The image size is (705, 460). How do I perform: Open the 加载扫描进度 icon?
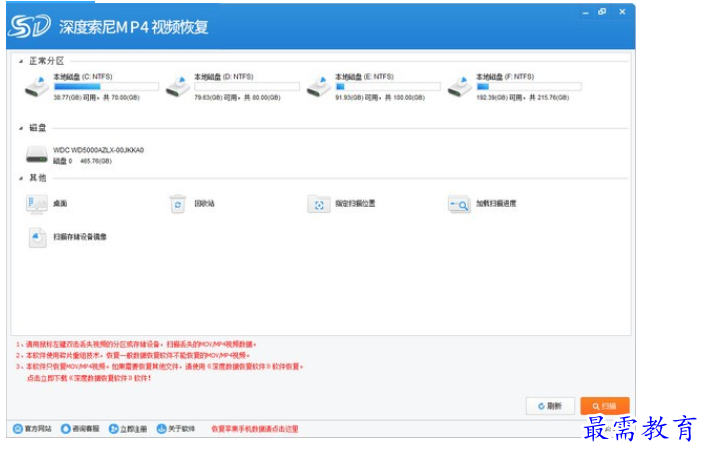tap(459, 204)
